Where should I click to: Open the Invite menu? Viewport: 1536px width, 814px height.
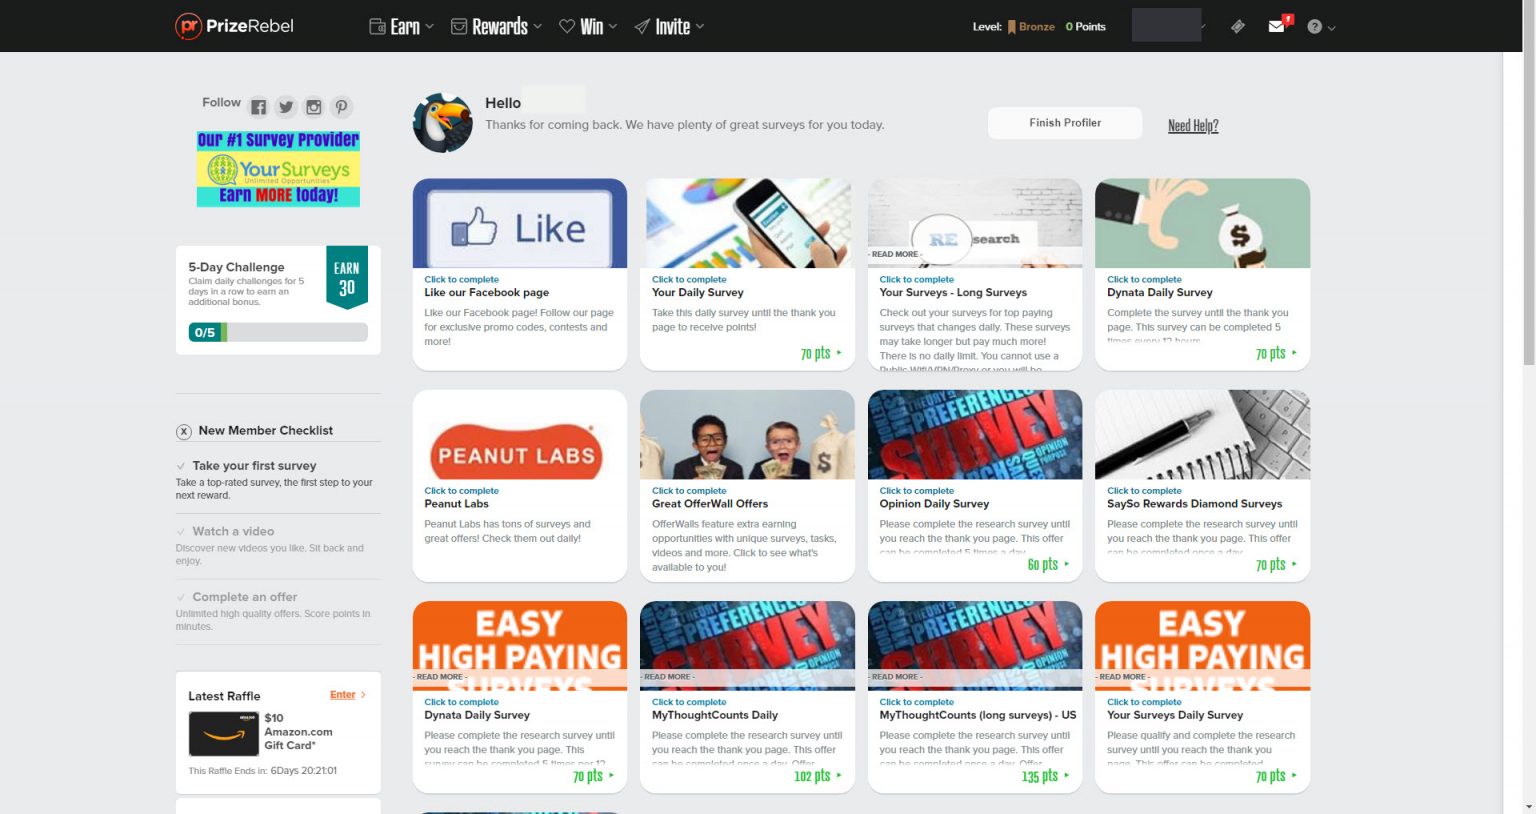point(670,26)
